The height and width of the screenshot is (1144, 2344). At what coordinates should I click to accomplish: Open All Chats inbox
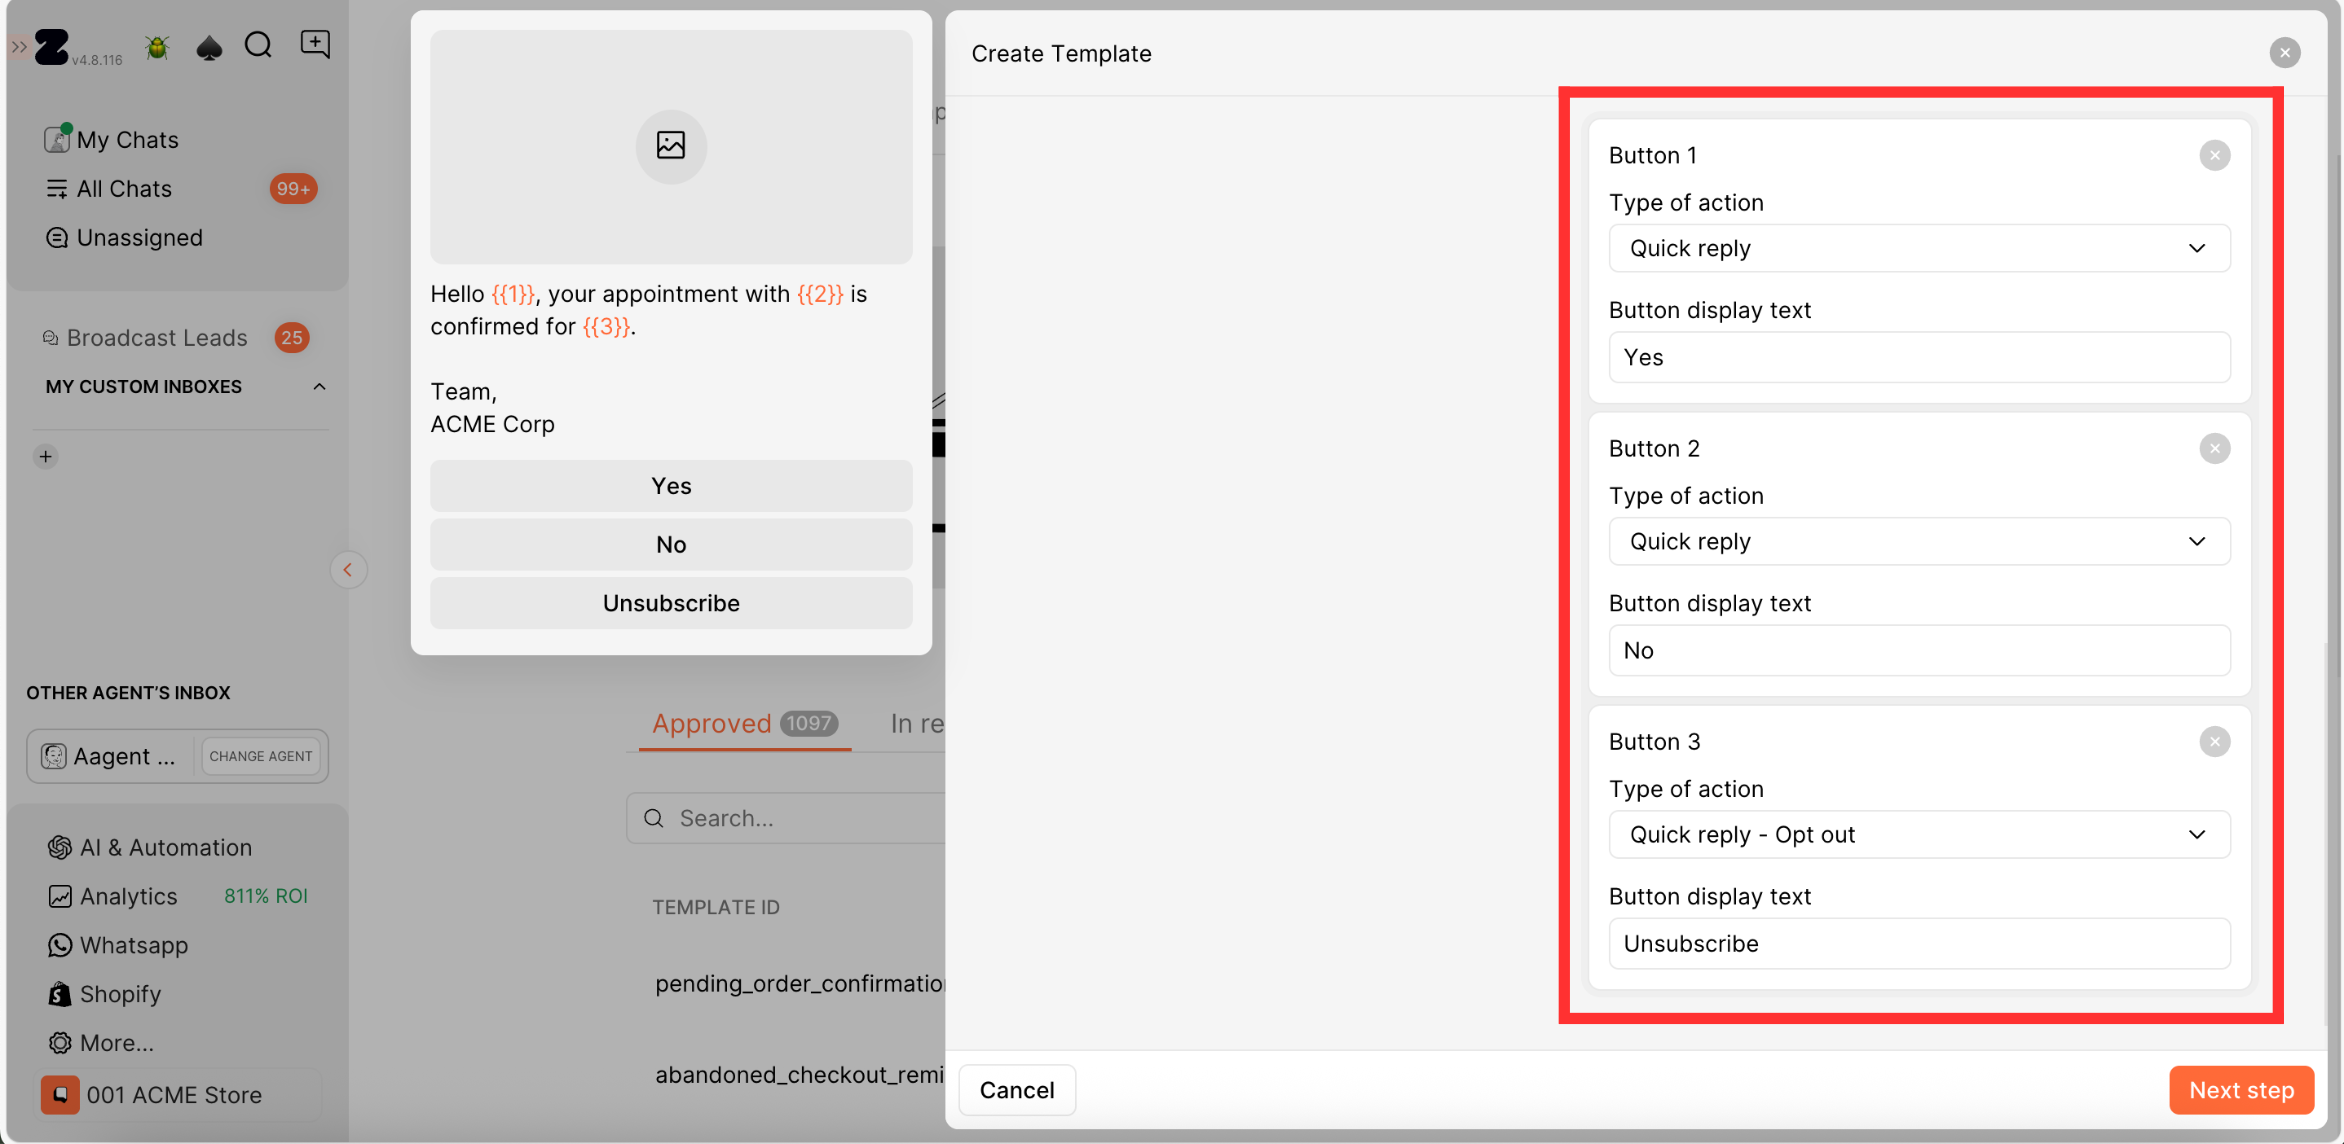click(x=124, y=189)
